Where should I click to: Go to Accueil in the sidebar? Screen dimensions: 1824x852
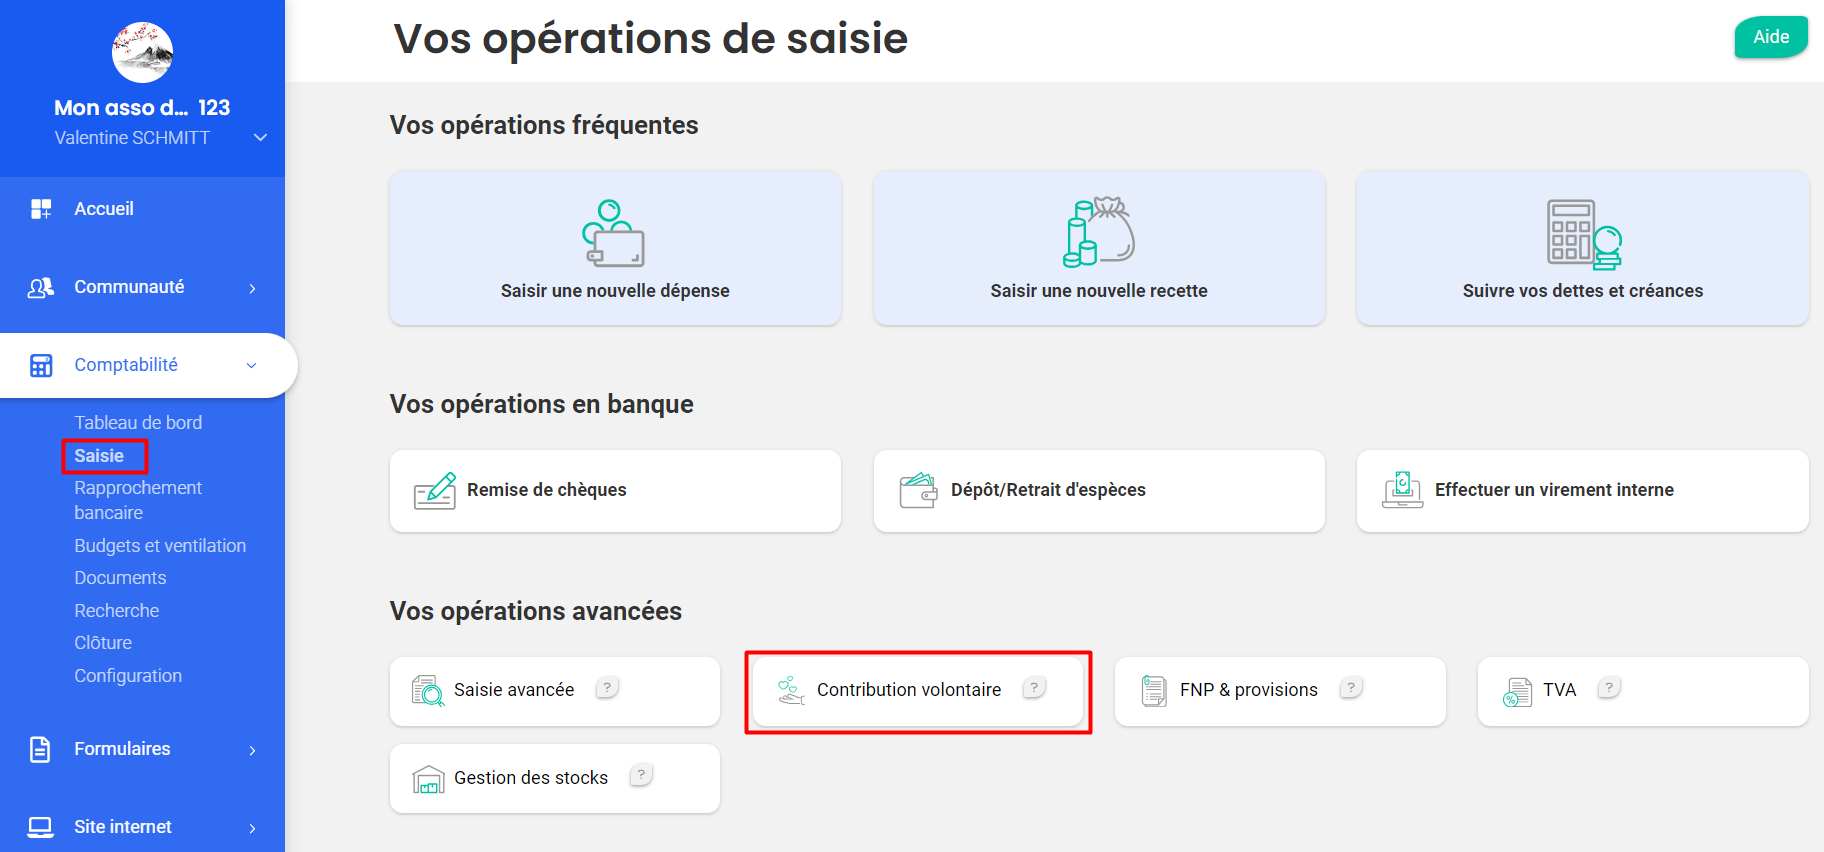(104, 209)
